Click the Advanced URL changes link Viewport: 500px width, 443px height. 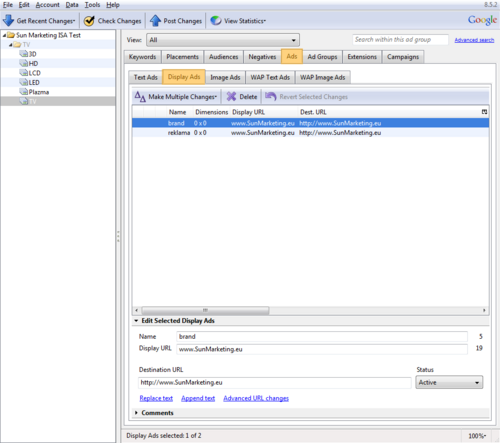[x=256, y=398]
